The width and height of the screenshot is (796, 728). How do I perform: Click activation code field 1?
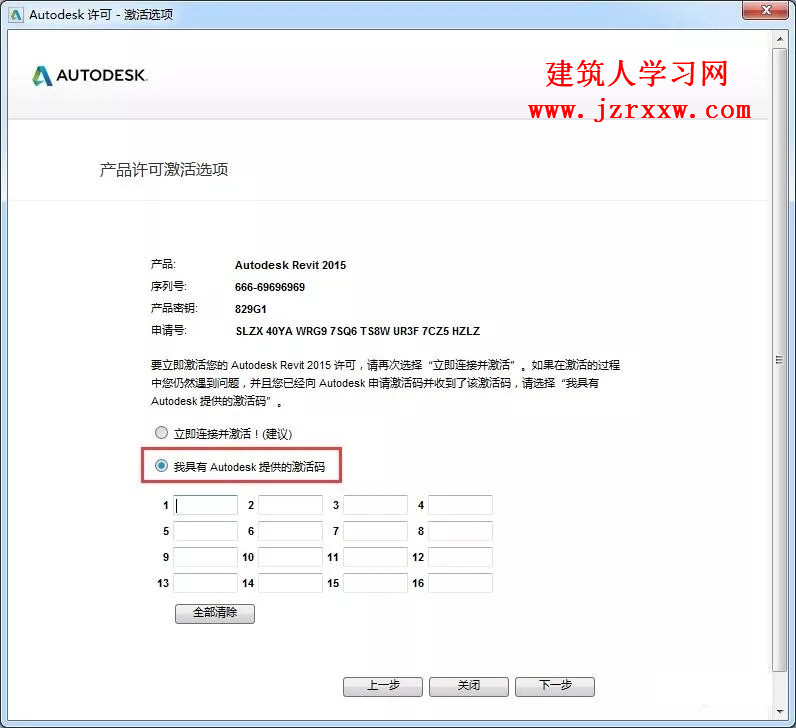coord(206,505)
